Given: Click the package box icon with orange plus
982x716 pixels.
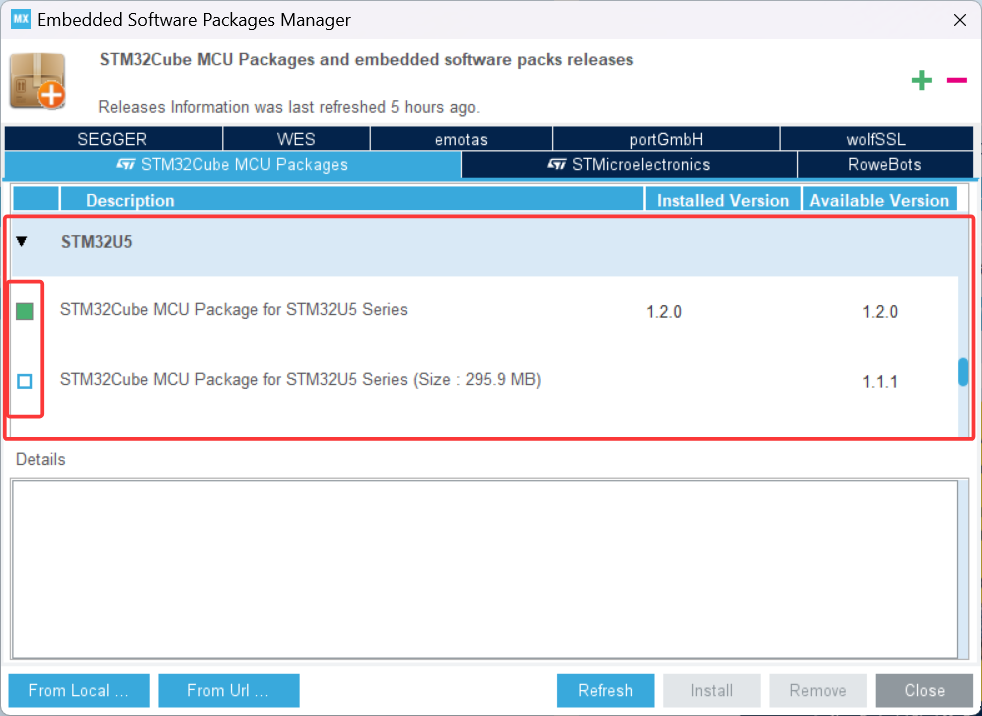Looking at the screenshot, I should tap(38, 81).
